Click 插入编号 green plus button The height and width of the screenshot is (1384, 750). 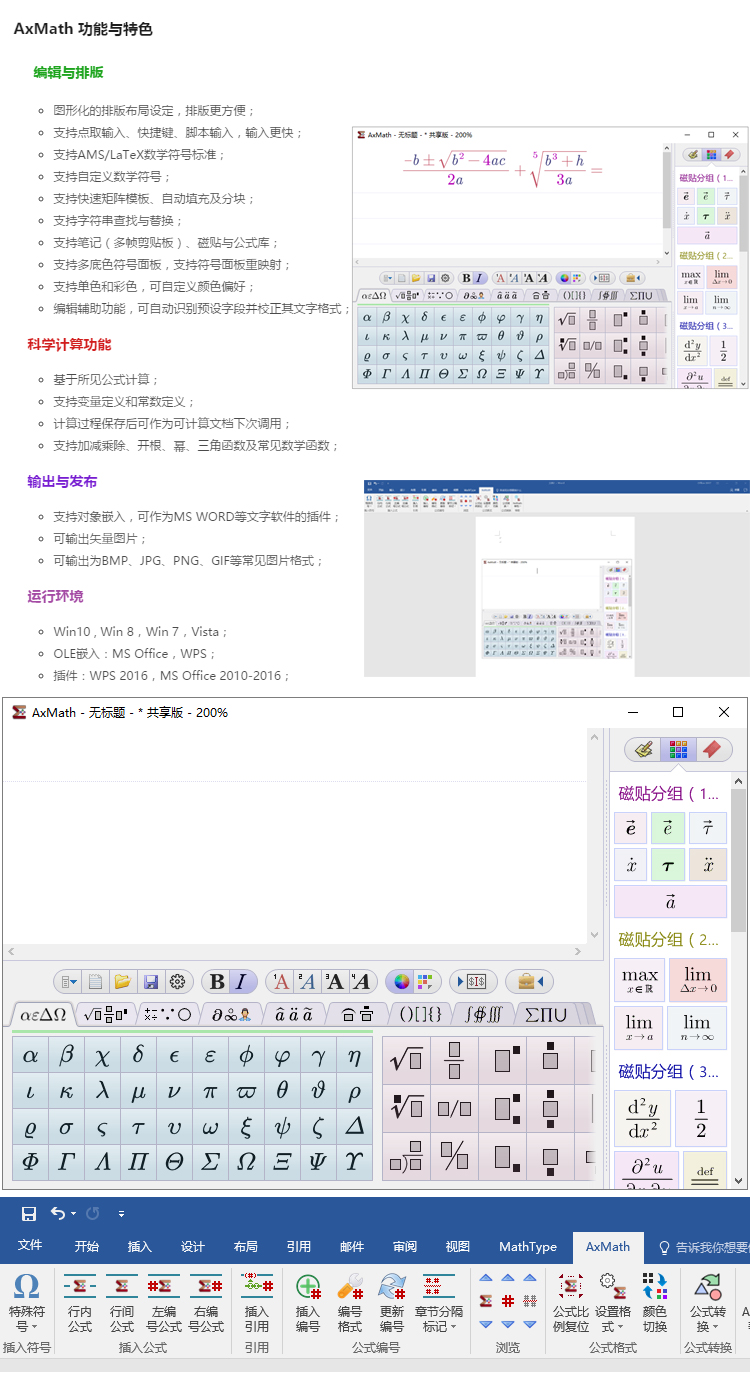(x=308, y=1303)
